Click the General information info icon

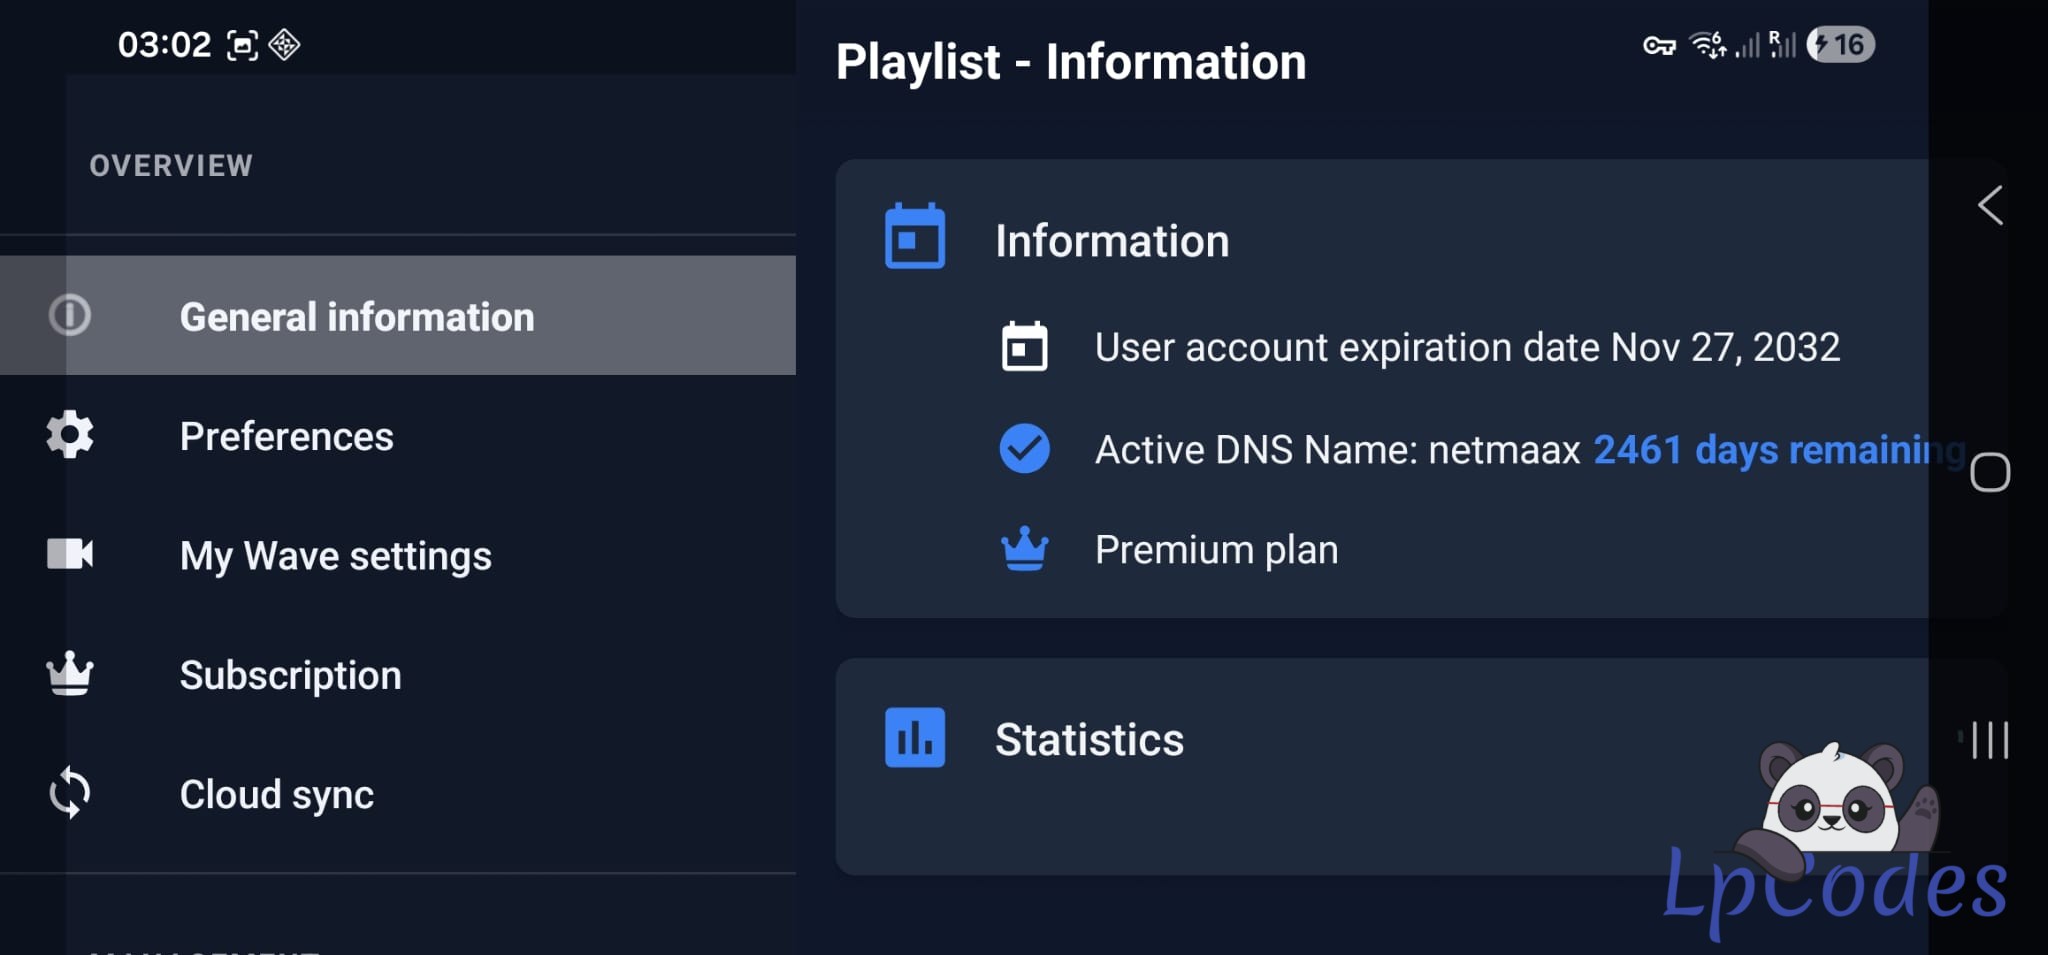coord(70,315)
